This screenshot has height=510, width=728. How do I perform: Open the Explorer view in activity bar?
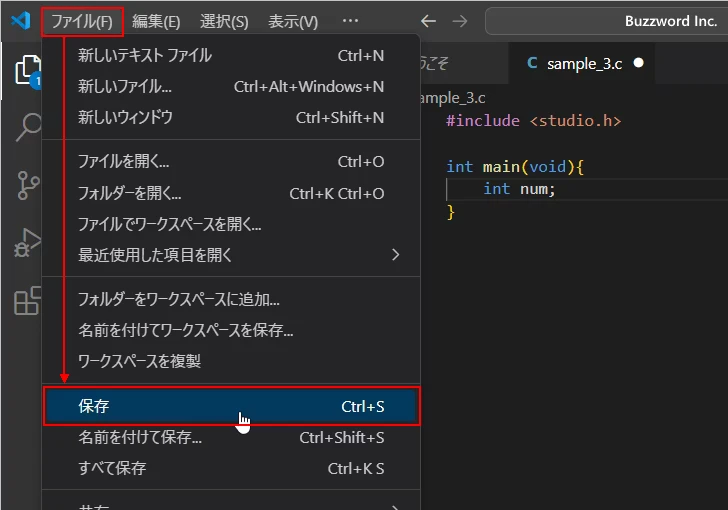pos(28,71)
